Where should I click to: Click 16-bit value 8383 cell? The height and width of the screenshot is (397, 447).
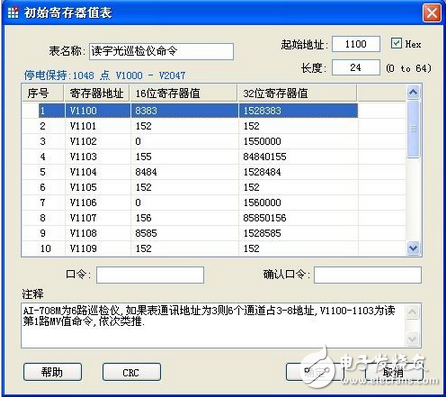(184, 111)
